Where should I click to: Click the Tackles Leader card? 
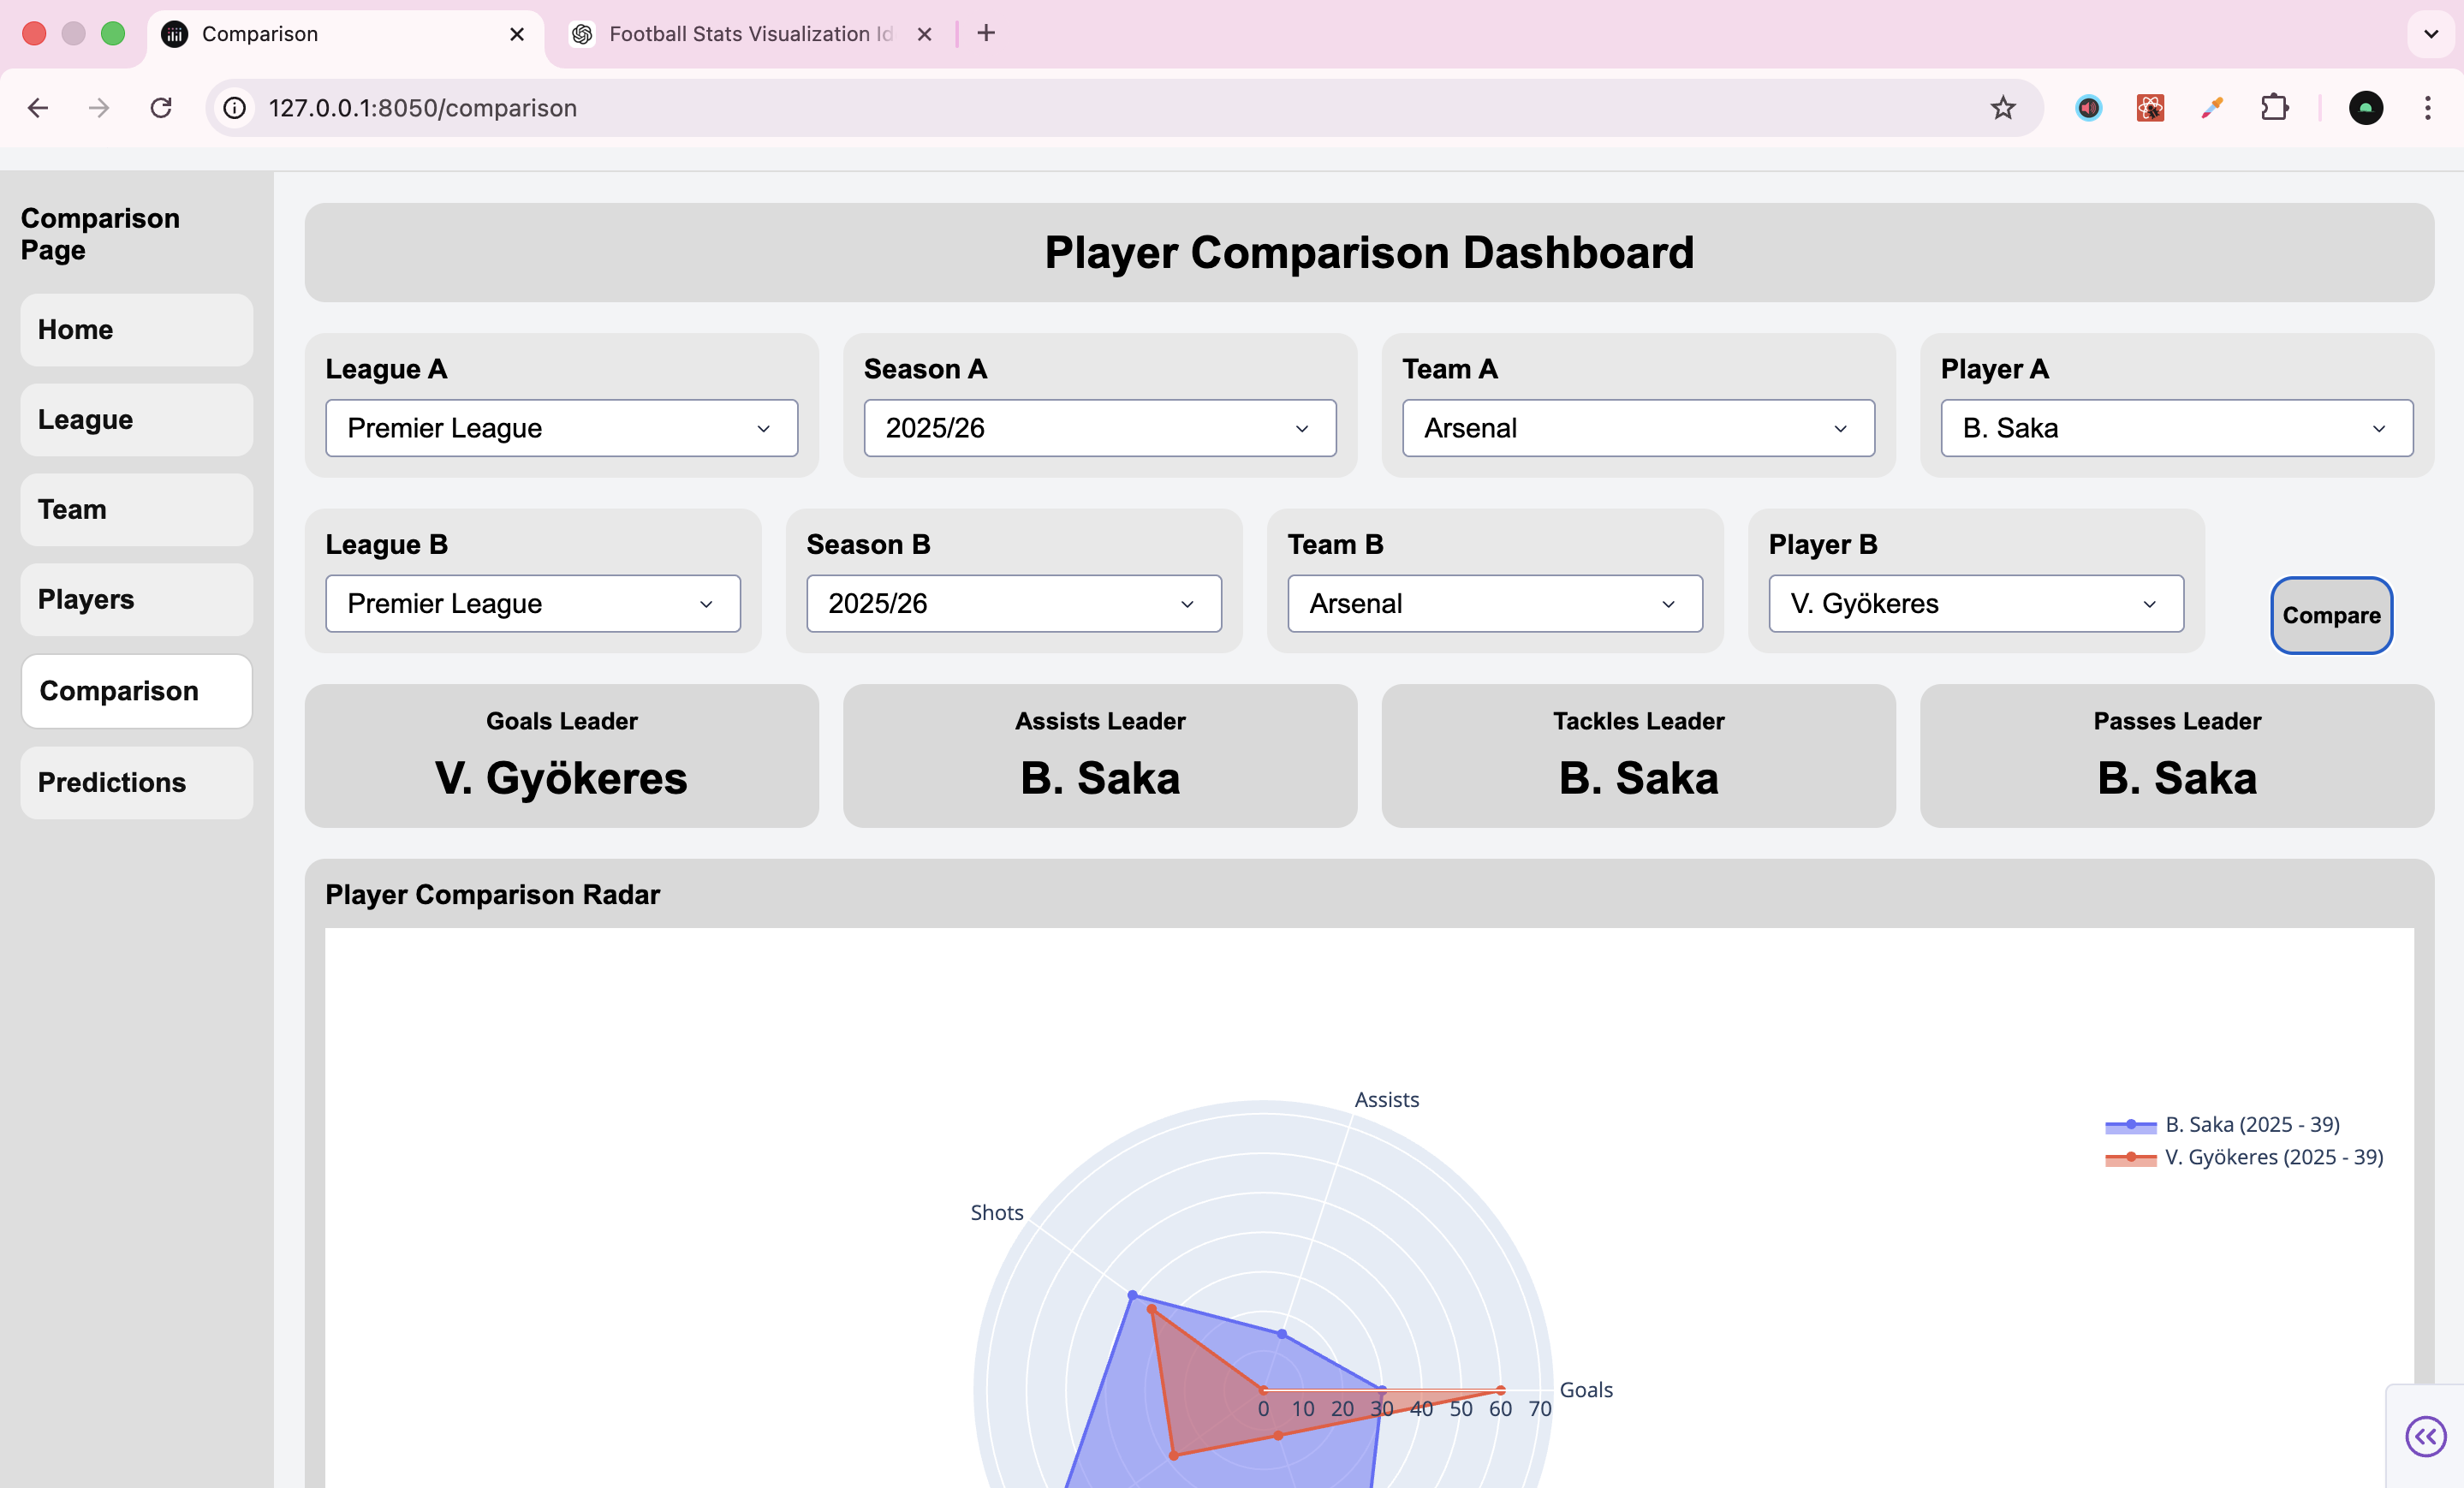(x=1638, y=756)
